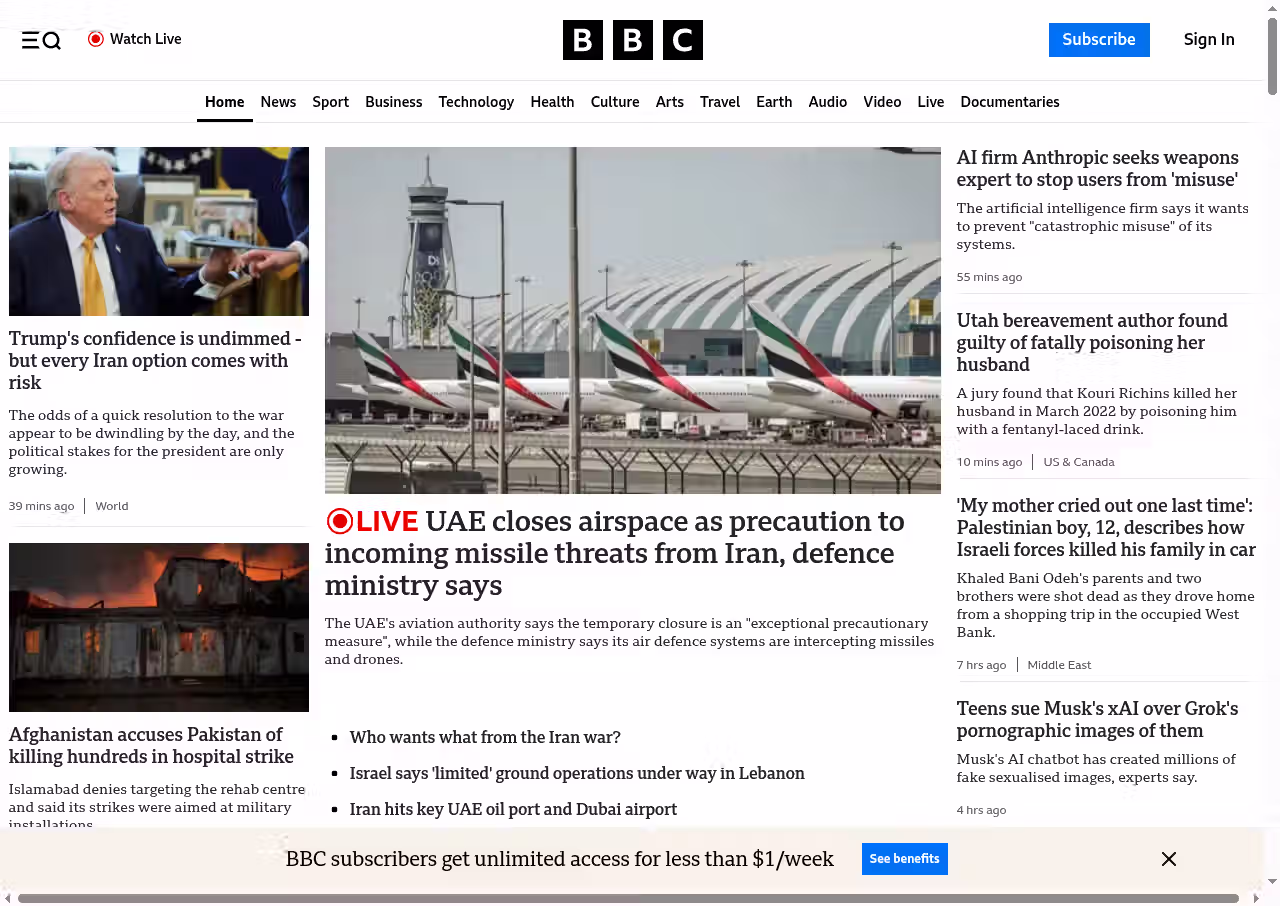
Task: Open 'Who wants what from the Iran war?'
Action: pos(485,737)
